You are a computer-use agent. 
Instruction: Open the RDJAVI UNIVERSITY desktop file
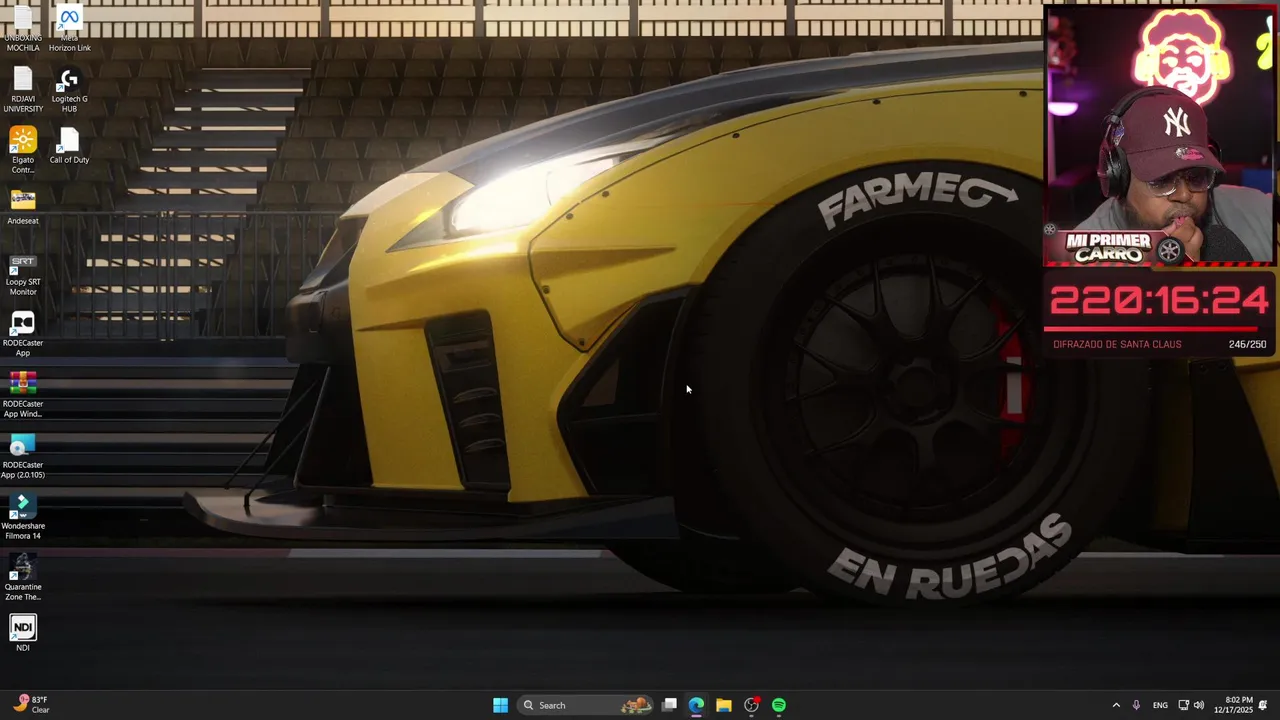coord(23,90)
